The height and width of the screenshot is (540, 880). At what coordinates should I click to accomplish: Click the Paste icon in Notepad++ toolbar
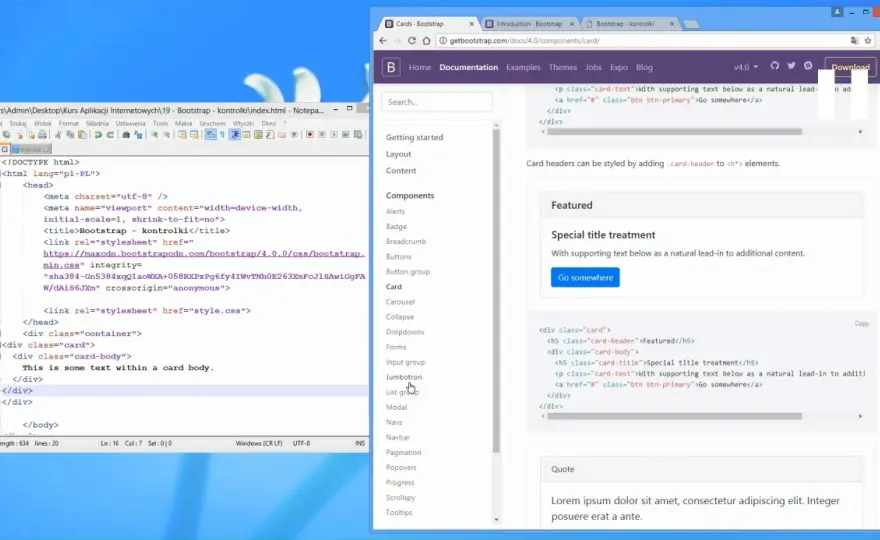(x=82, y=135)
